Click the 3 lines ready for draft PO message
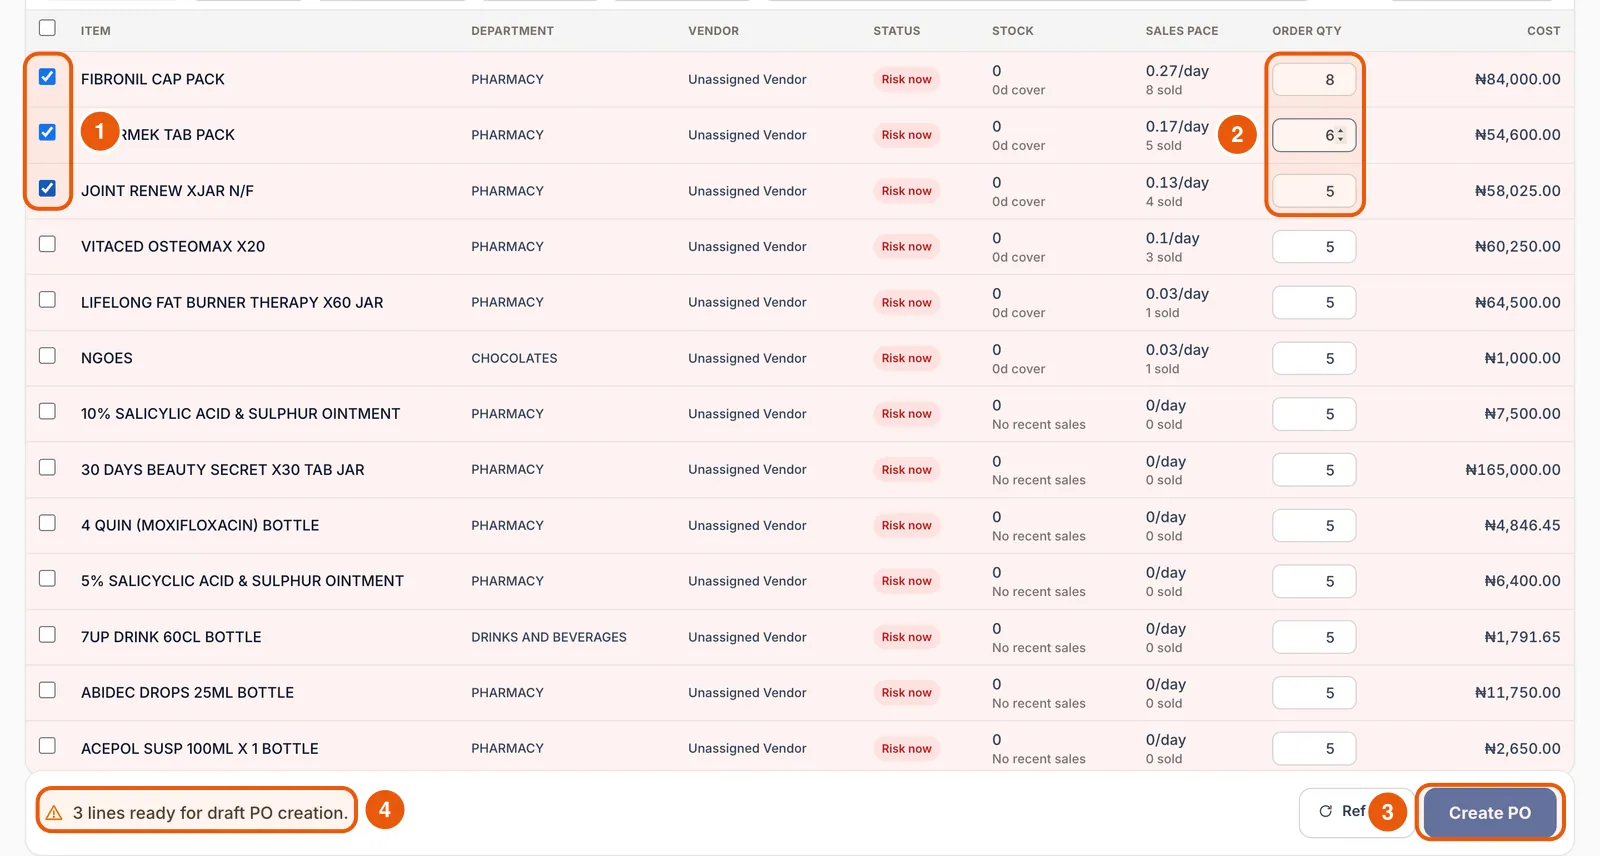This screenshot has width=1600, height=856. click(210, 813)
